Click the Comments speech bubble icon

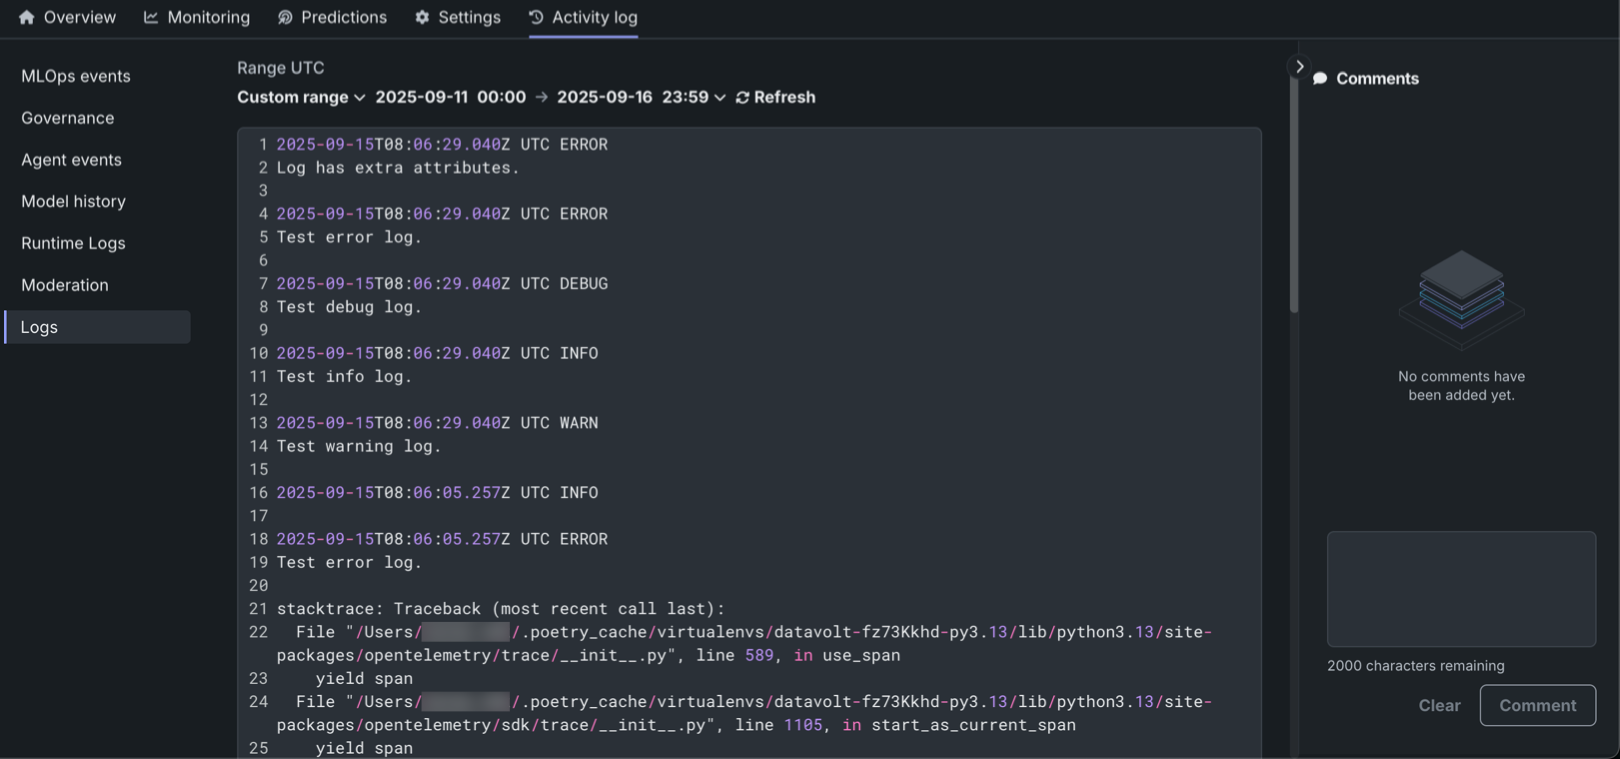point(1320,78)
